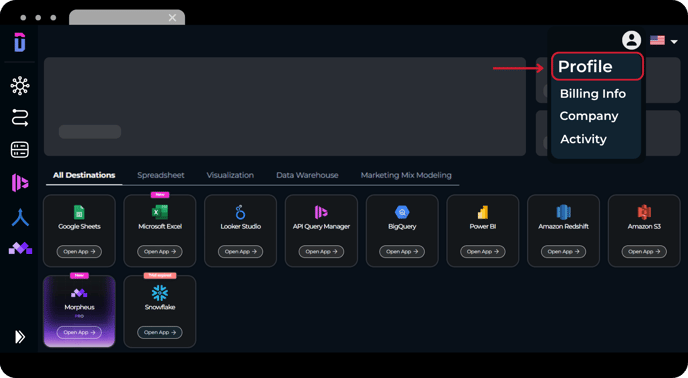Viewport: 688px width, 378px height.
Task: Expand the sidebar with double chevron
Action: coord(20,337)
